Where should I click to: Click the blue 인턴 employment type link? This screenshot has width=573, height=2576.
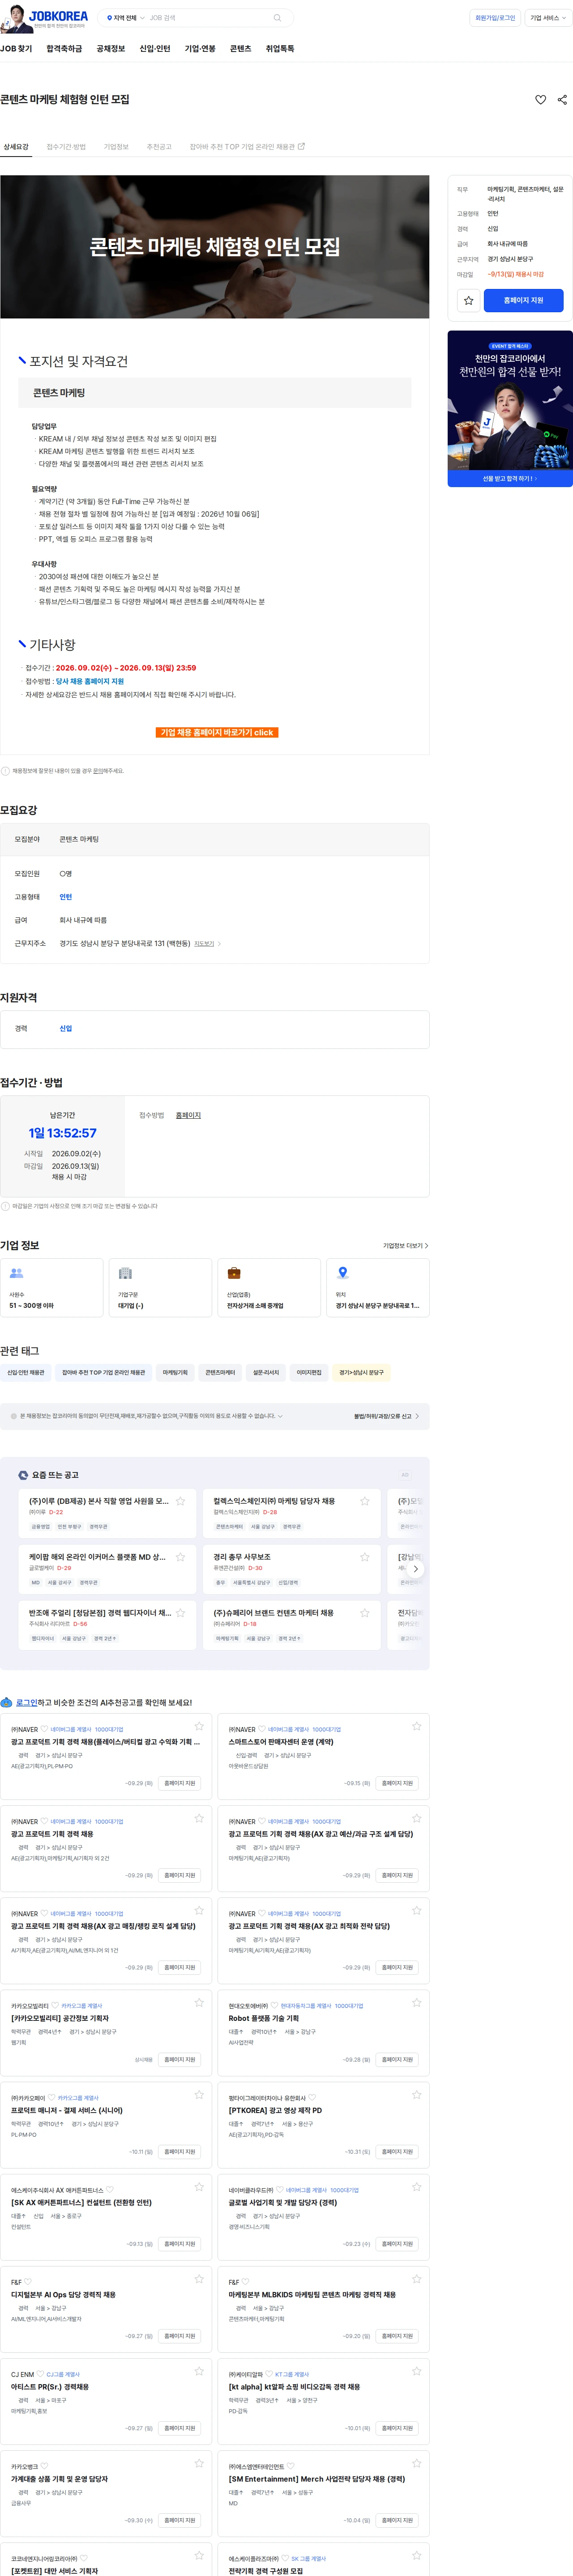click(66, 897)
